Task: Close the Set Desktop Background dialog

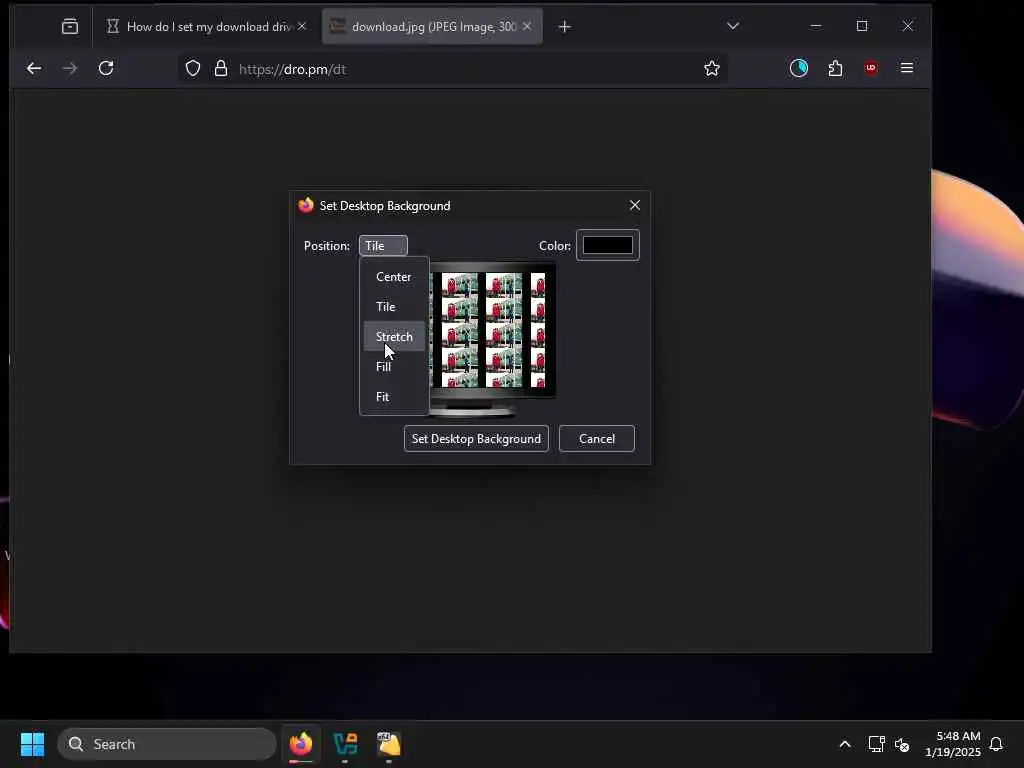Action: [x=635, y=205]
